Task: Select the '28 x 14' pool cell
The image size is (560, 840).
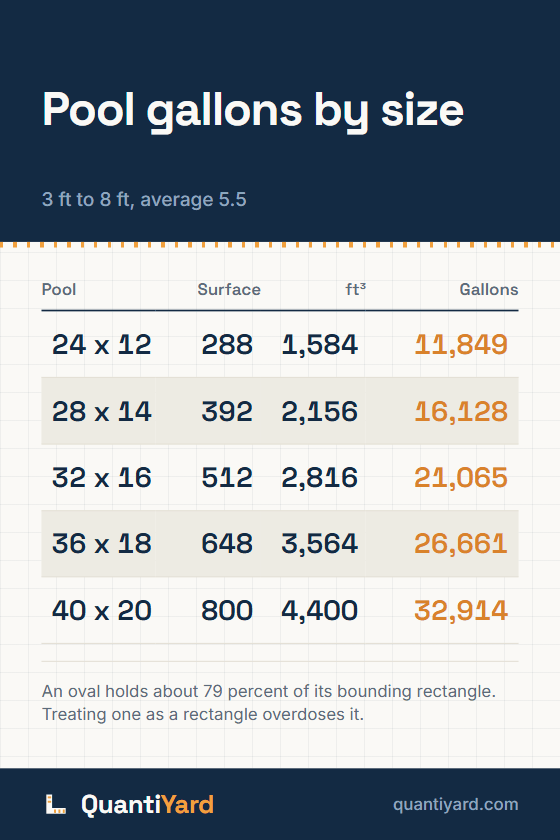Action: point(102,411)
